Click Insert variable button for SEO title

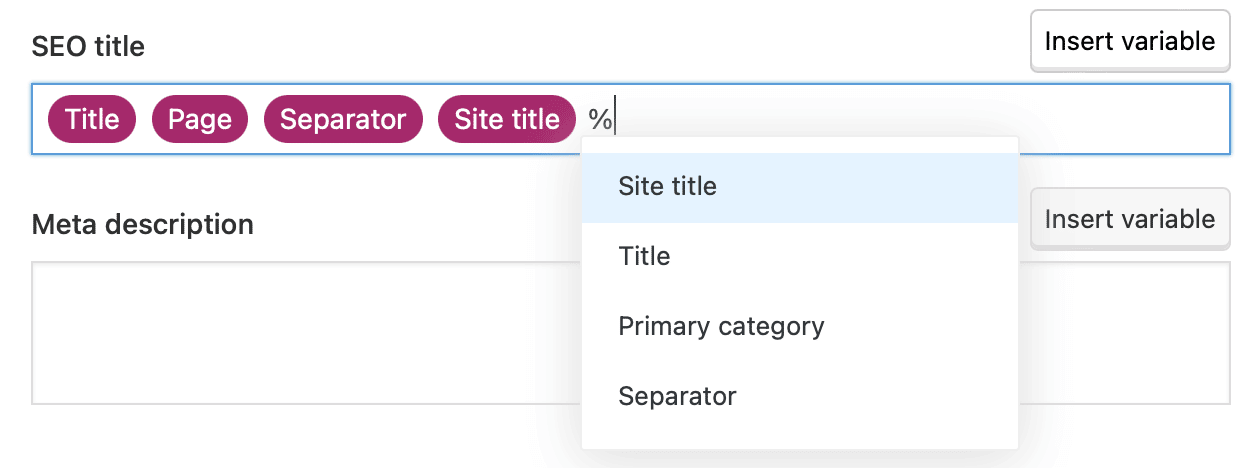1129,41
